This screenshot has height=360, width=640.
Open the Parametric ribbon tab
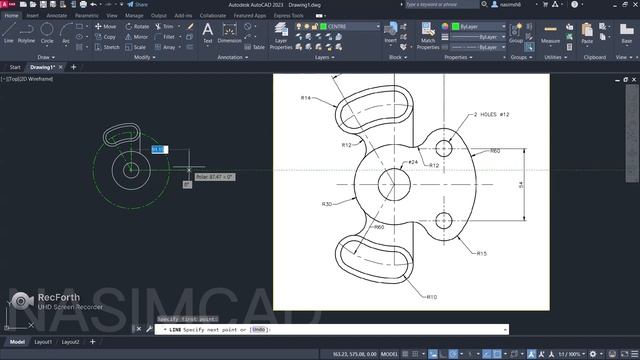click(x=87, y=16)
